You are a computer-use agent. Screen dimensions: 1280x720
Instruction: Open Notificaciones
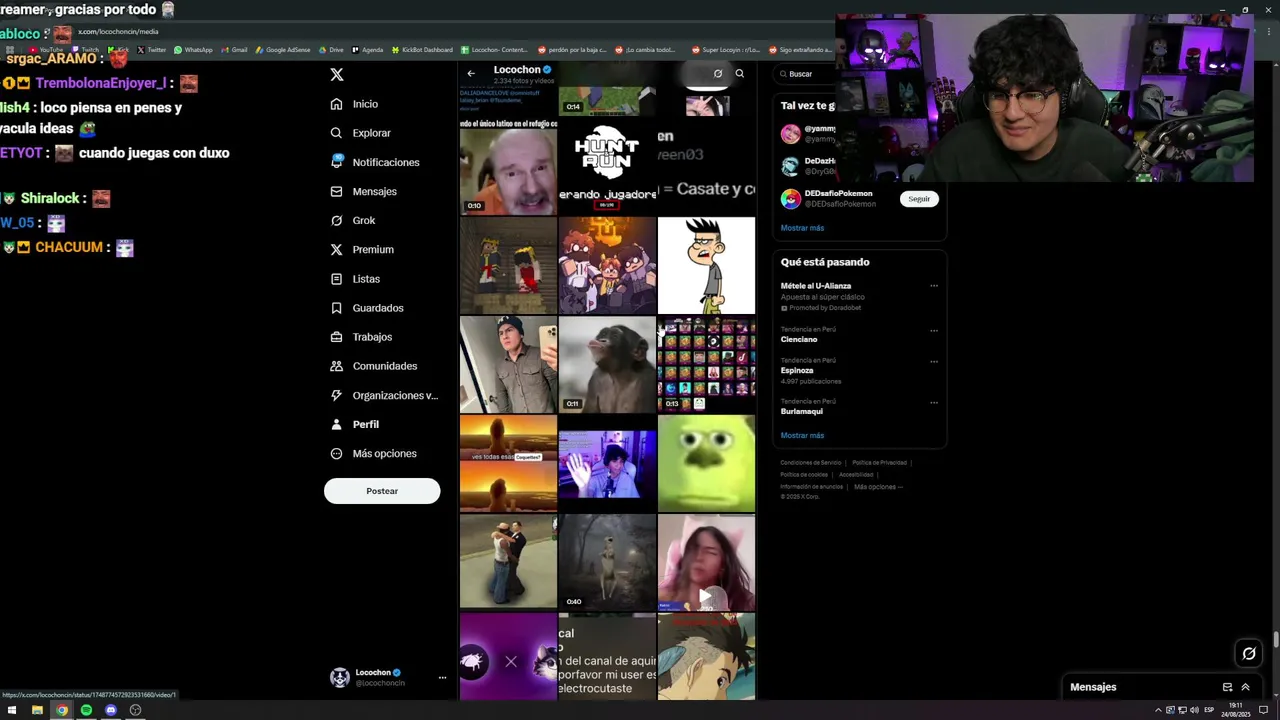pyautogui.click(x=375, y=162)
